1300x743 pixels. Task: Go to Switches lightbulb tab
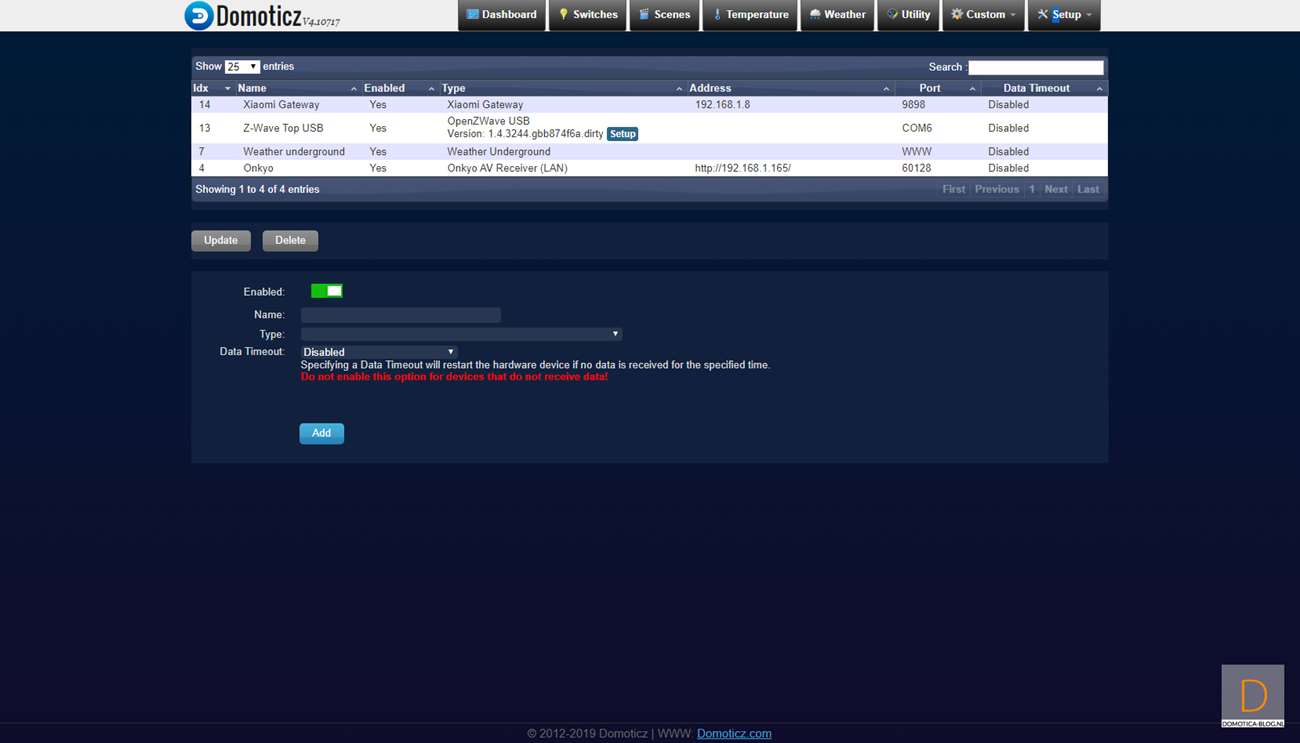coord(588,15)
